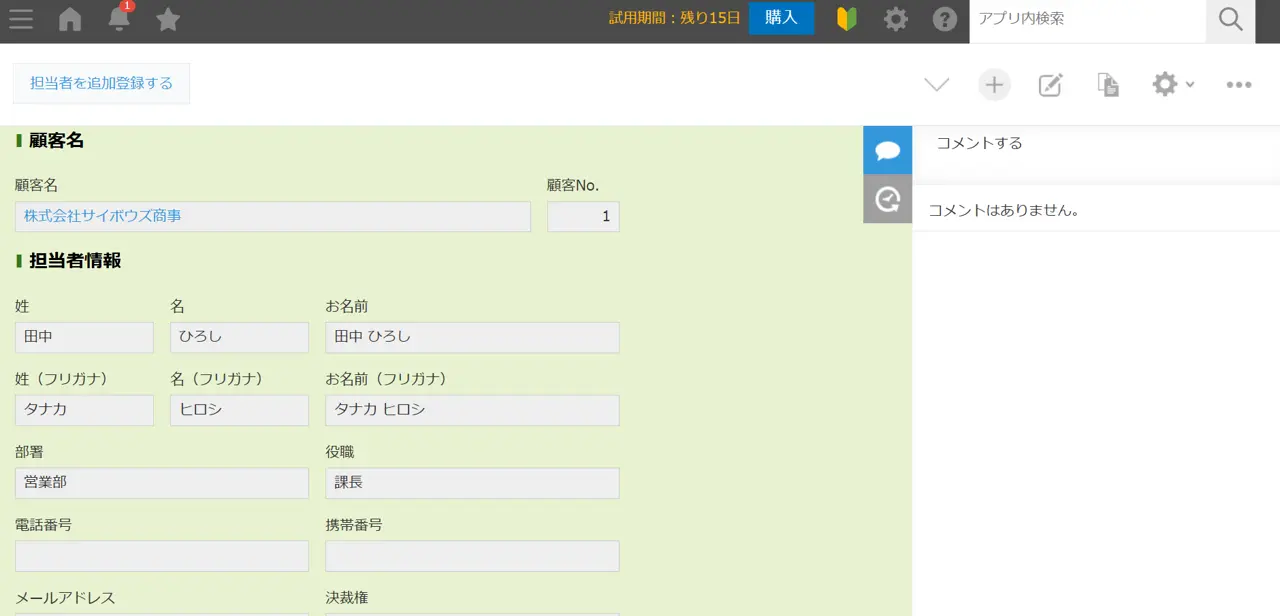
Task: Go to the portal home icon
Action: point(70,19)
